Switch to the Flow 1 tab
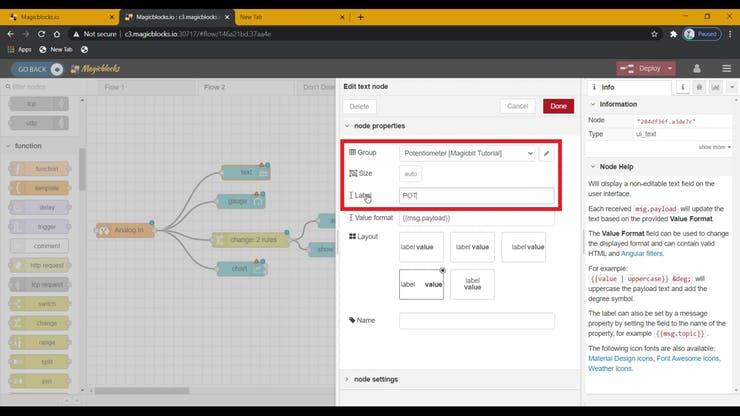The image size is (740, 416). [x=113, y=87]
